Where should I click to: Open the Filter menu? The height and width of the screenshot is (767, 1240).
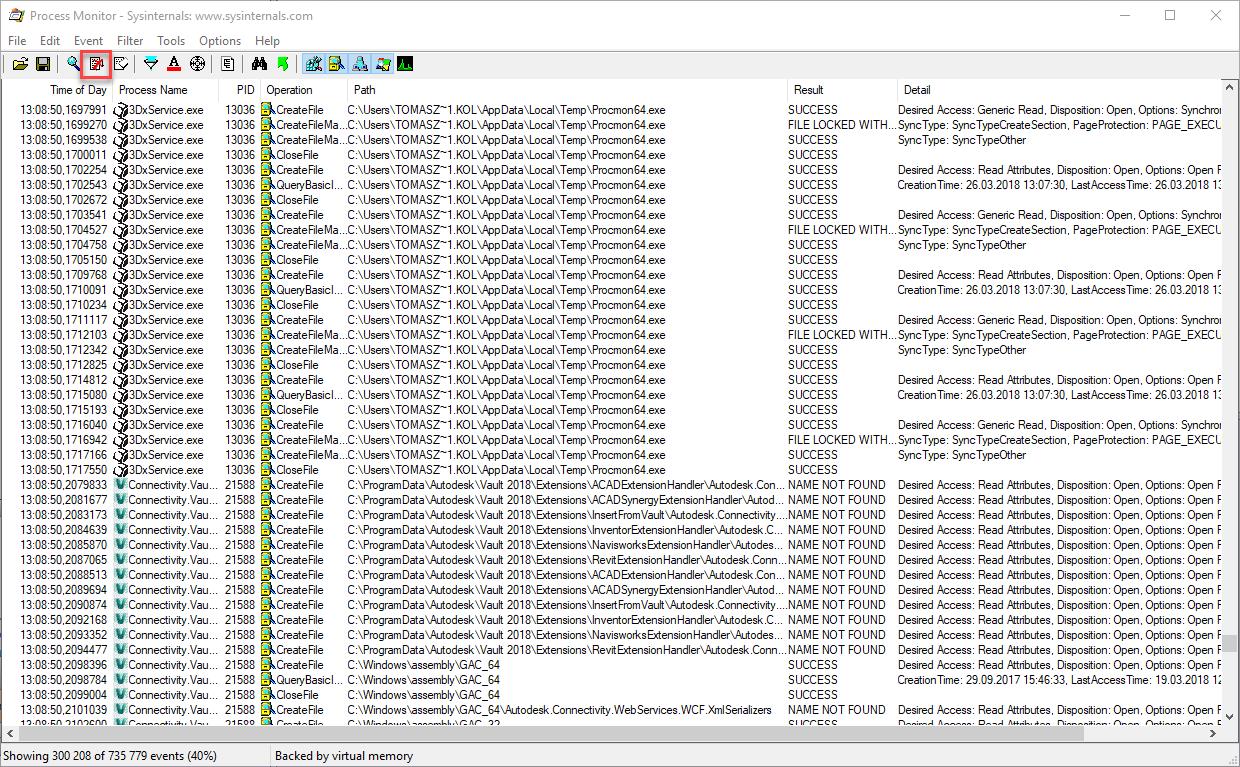130,41
